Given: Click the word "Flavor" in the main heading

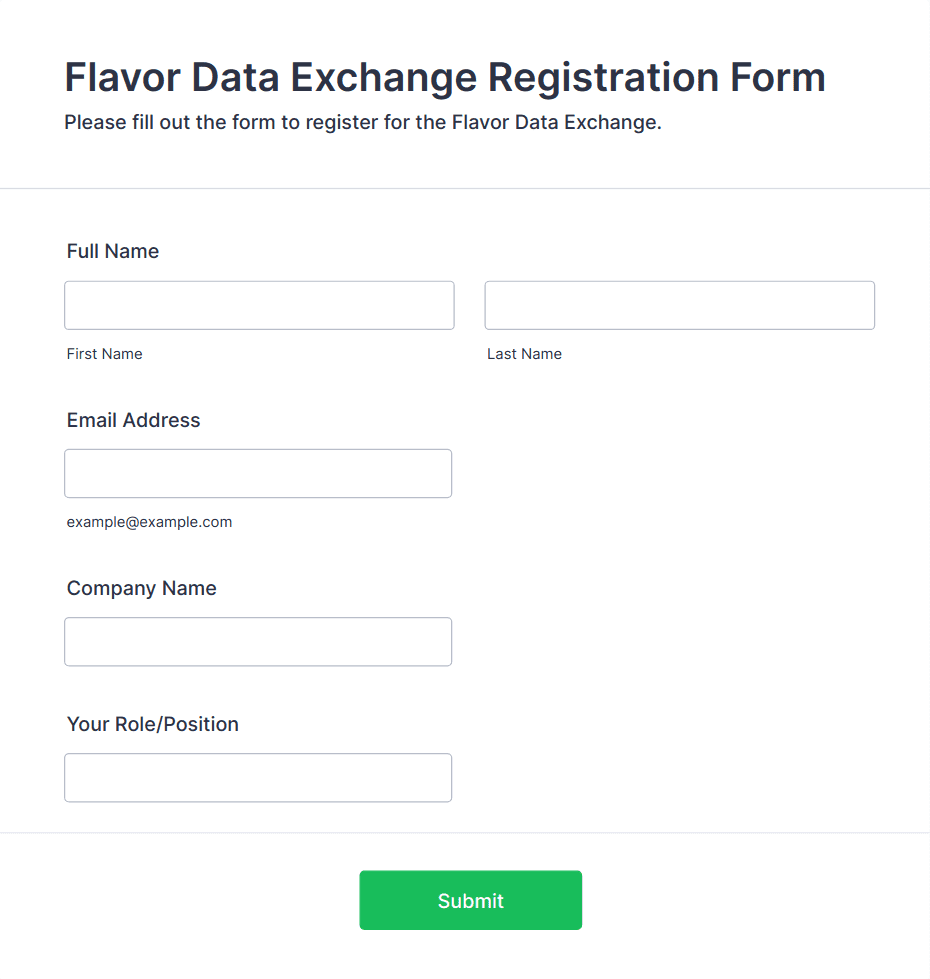Looking at the screenshot, I should (125, 77).
